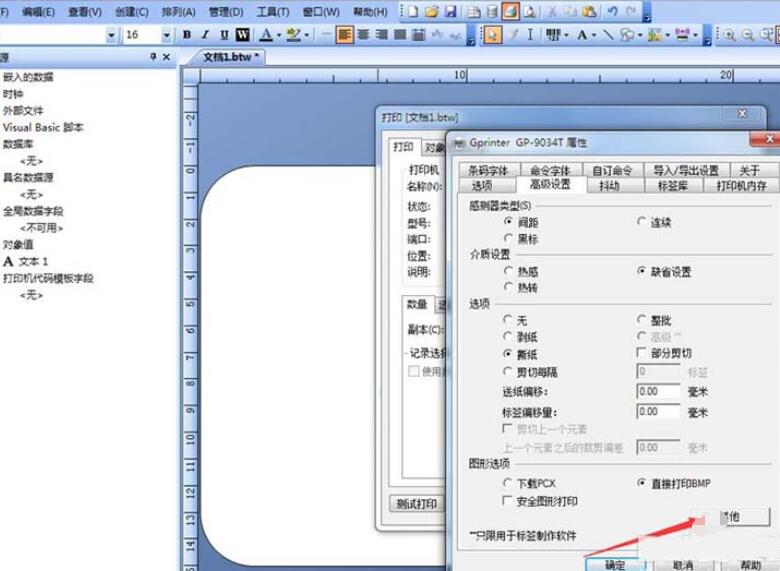Viewport: 780px width, 571px height.
Task: Open the 工具(T) menu
Action: [273, 12]
